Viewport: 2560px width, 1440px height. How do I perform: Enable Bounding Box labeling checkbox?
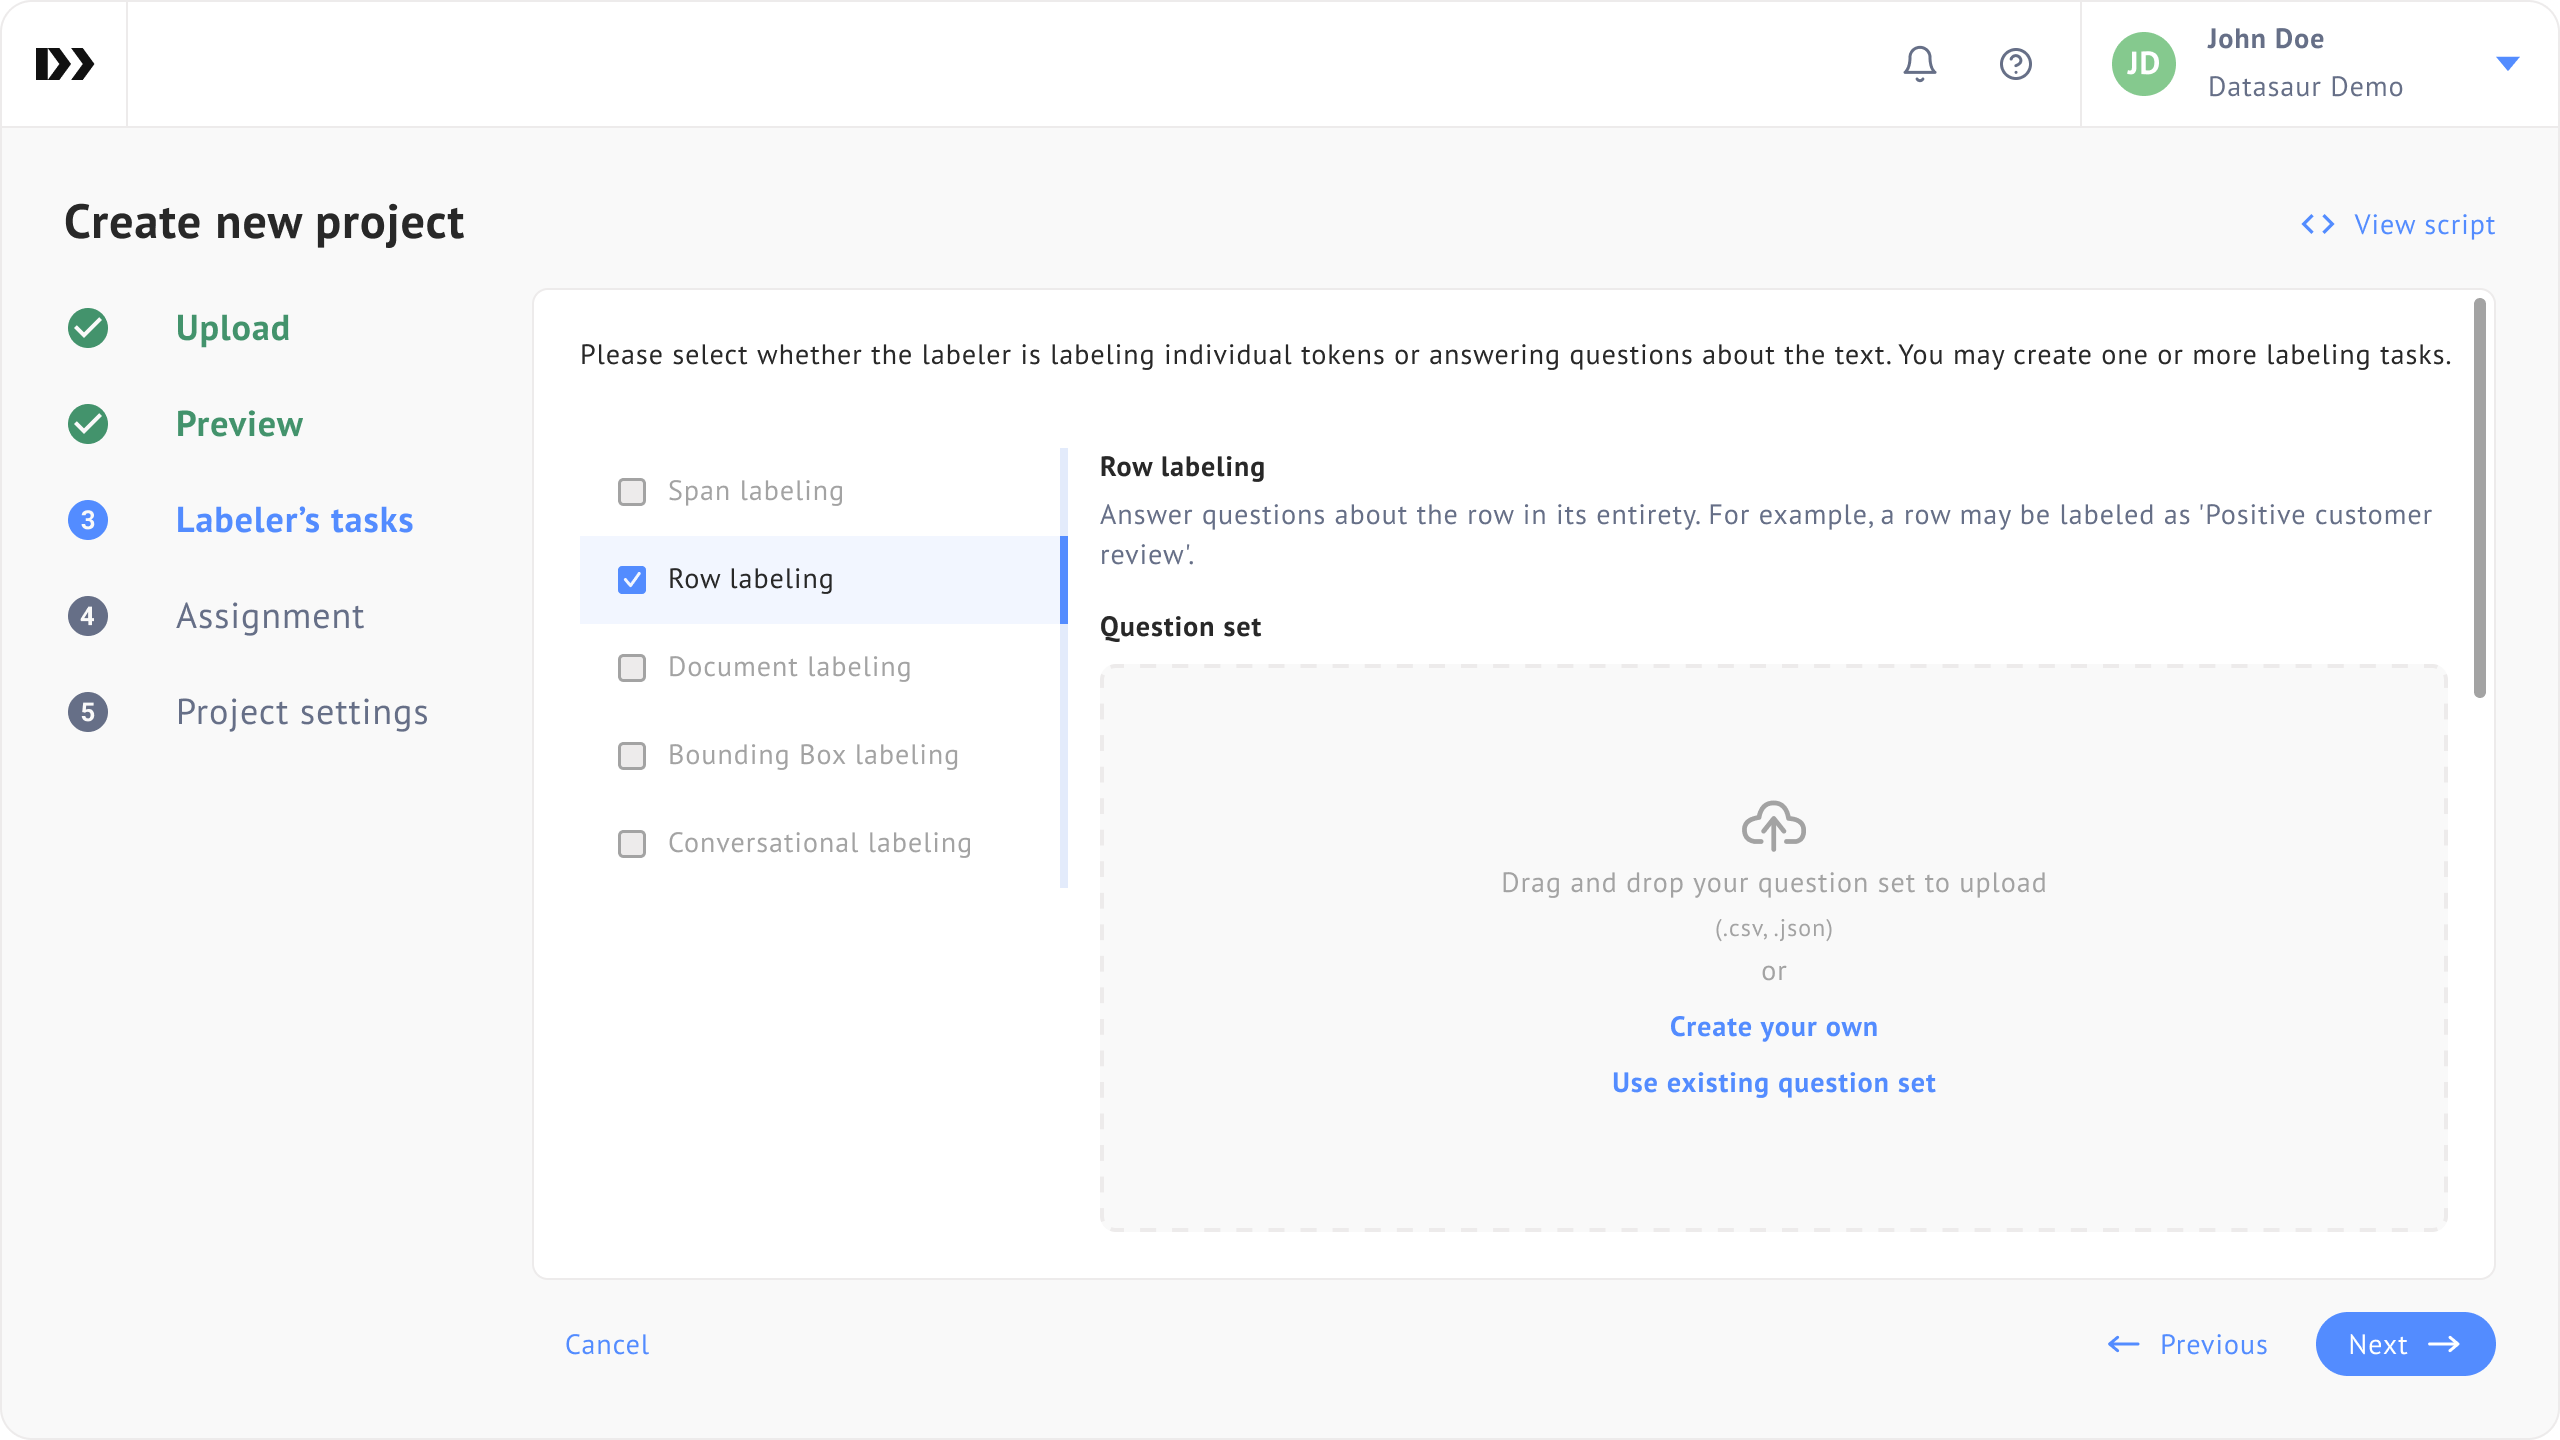[x=632, y=755]
